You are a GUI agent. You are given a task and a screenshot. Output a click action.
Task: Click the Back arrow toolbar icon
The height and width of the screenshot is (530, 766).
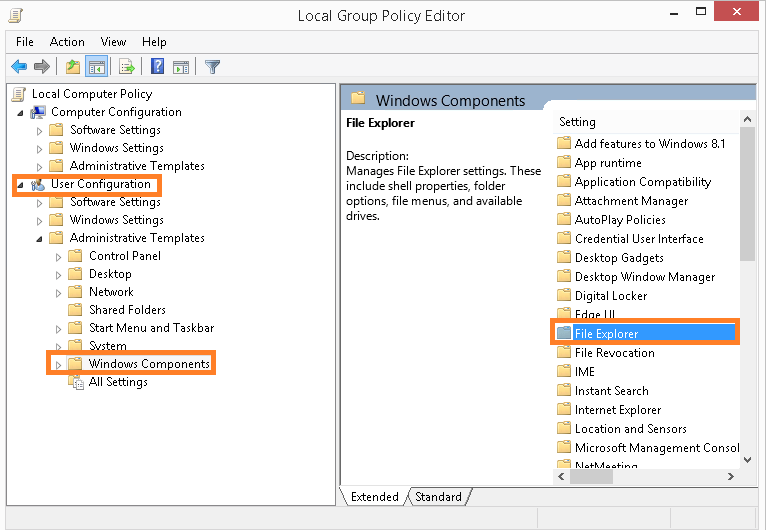(x=19, y=66)
